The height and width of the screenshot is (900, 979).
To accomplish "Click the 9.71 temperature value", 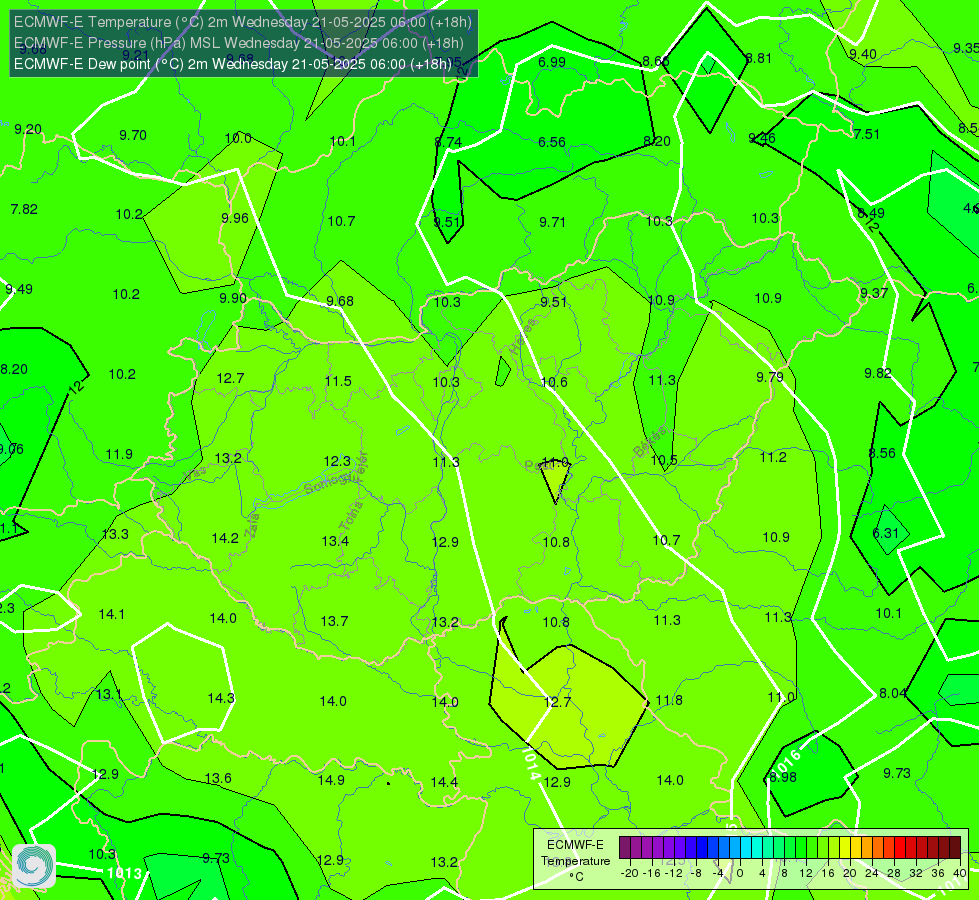I will click(x=552, y=222).
